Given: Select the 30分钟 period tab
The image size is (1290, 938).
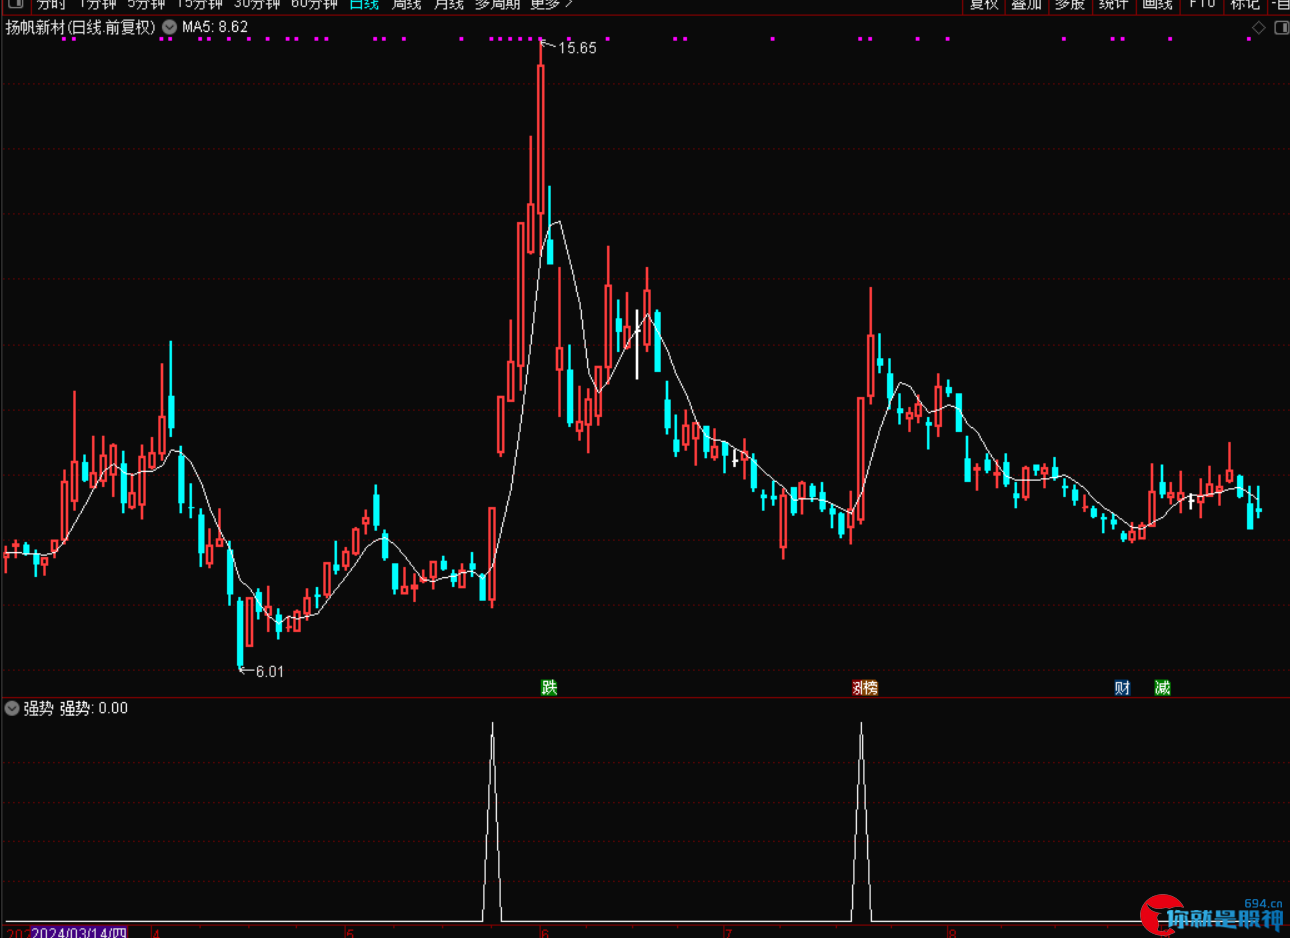Looking at the screenshot, I should (x=257, y=4).
